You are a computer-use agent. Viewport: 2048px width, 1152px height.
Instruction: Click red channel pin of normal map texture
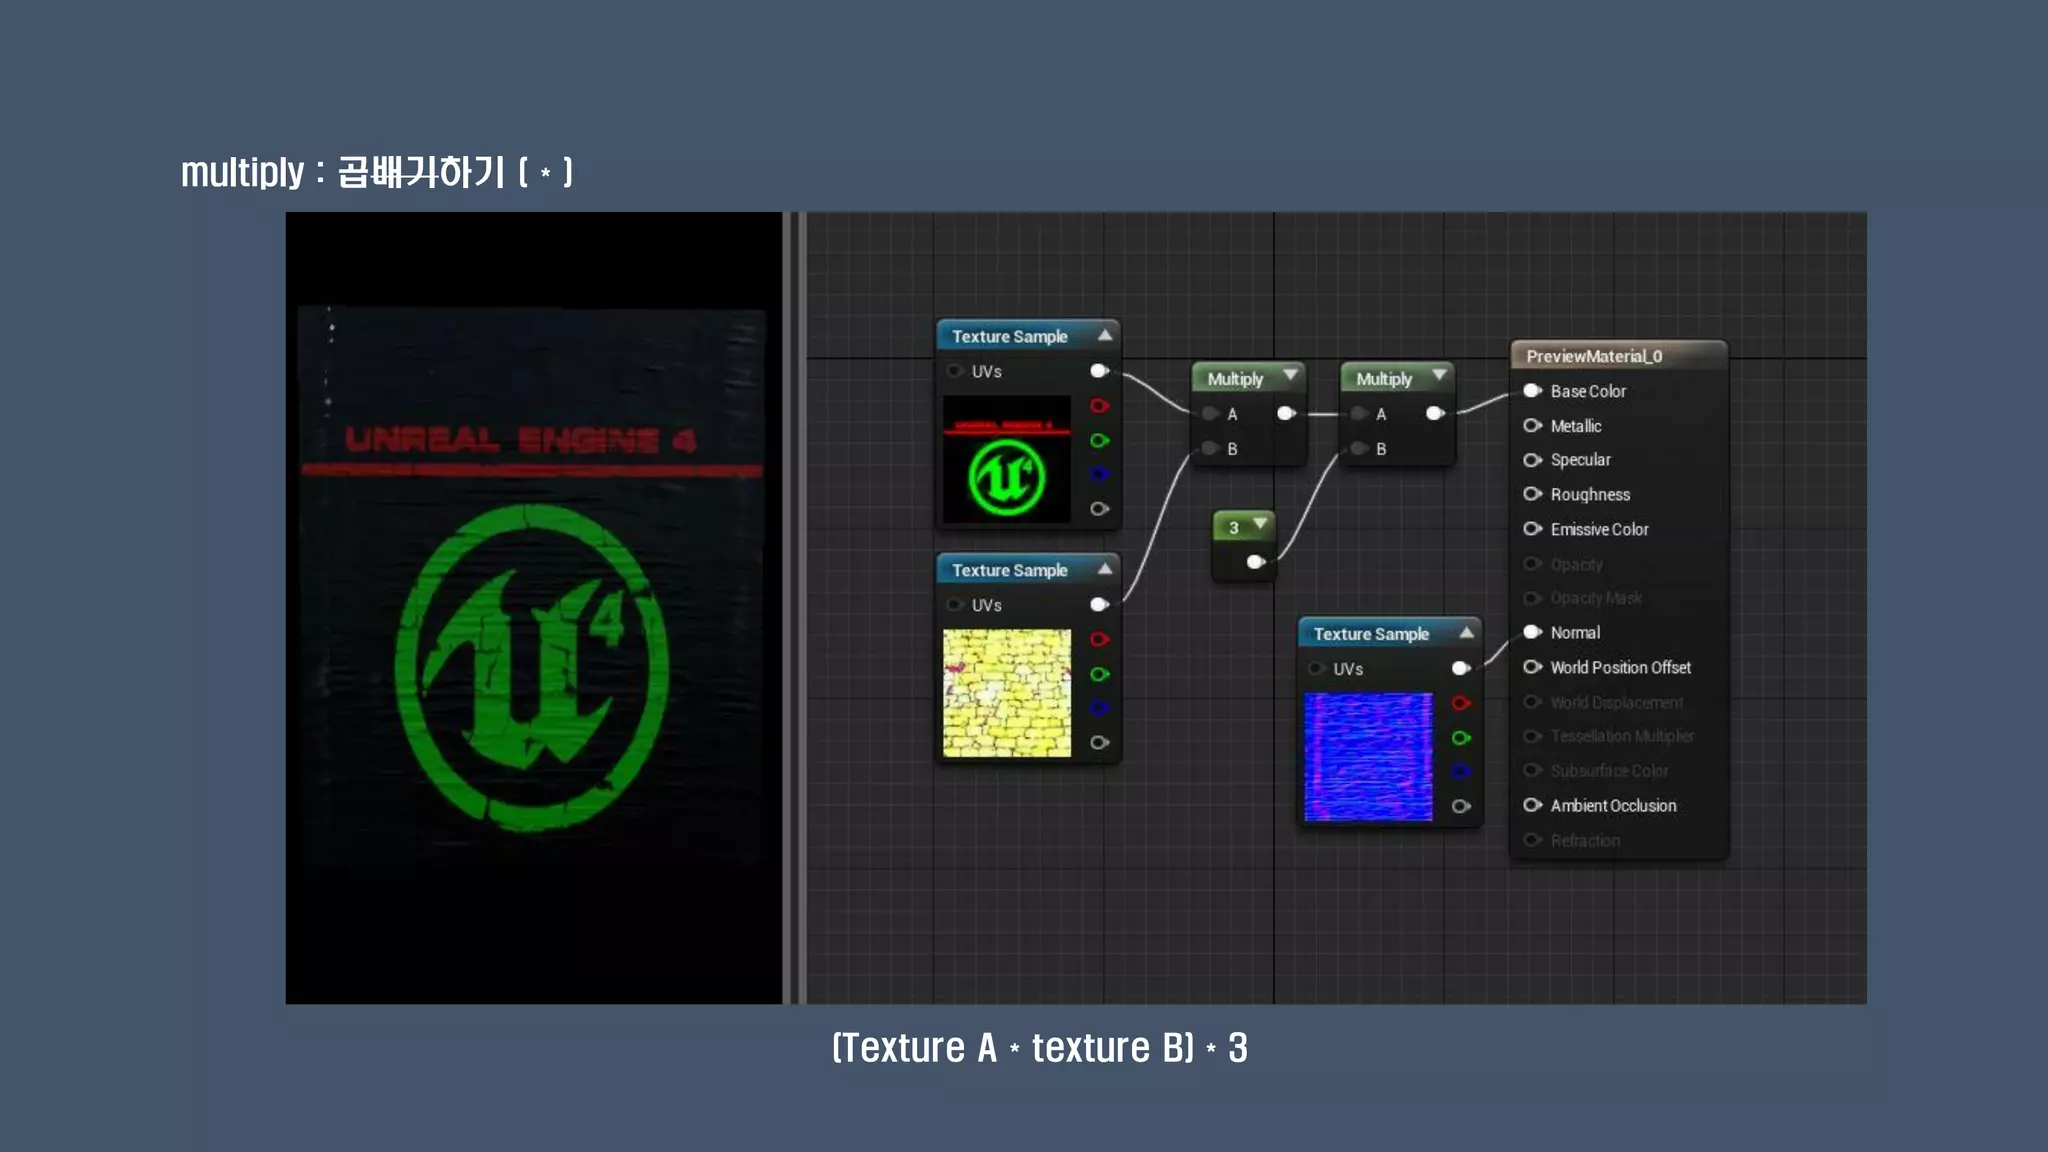[1461, 703]
